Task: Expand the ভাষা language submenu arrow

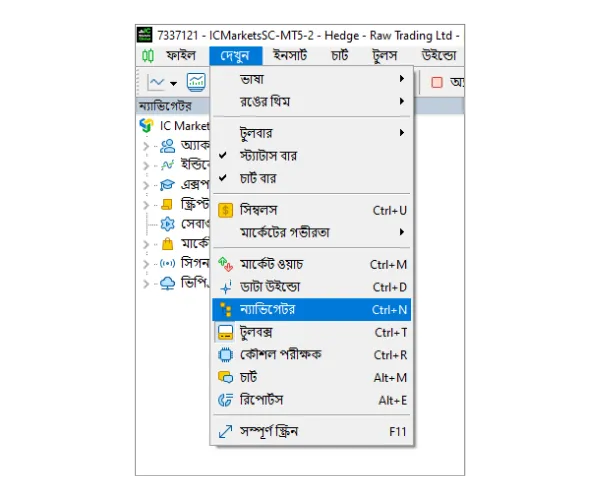Action: [x=401, y=78]
